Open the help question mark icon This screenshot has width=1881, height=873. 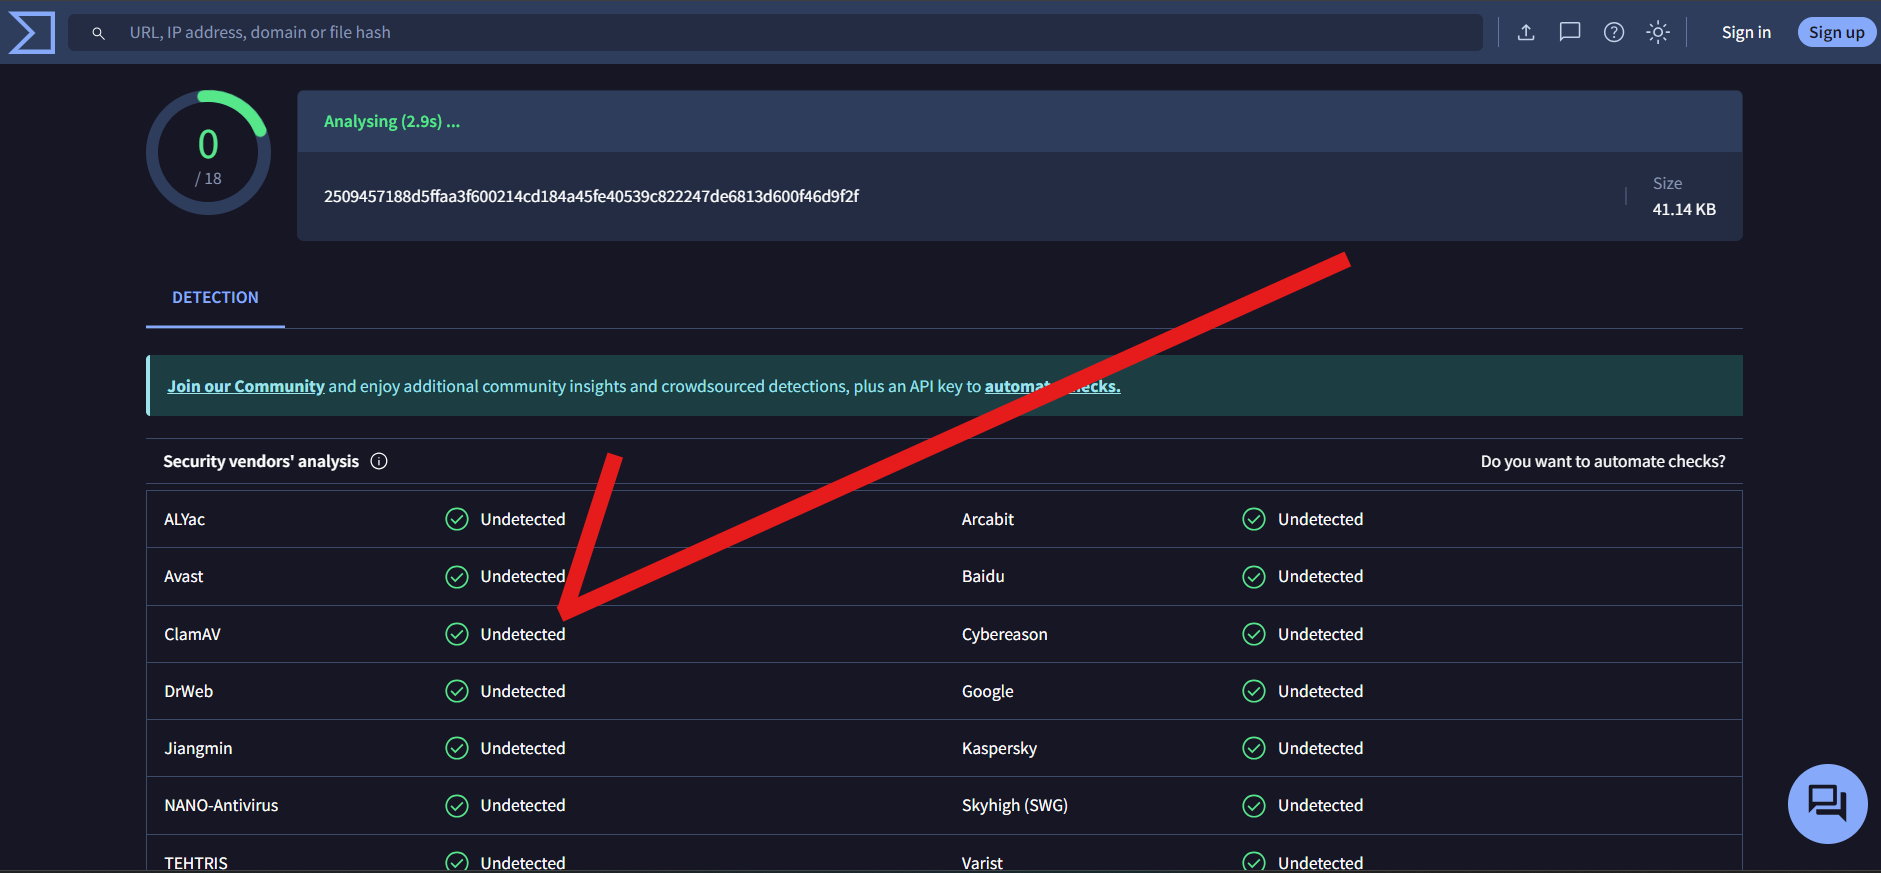pos(1614,32)
